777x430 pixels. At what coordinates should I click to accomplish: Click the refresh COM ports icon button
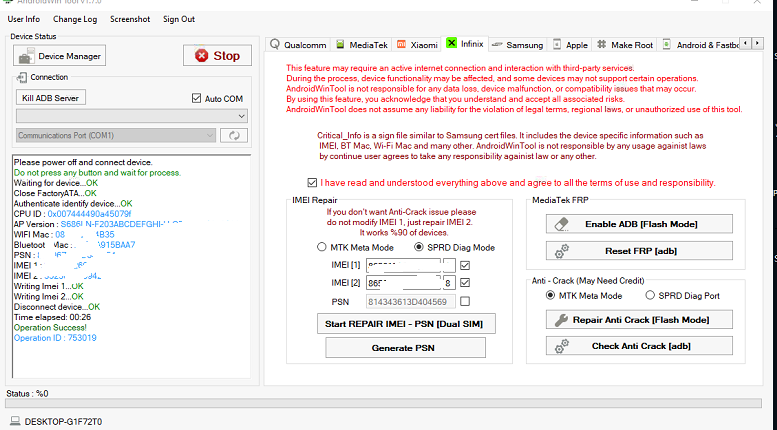[234, 135]
